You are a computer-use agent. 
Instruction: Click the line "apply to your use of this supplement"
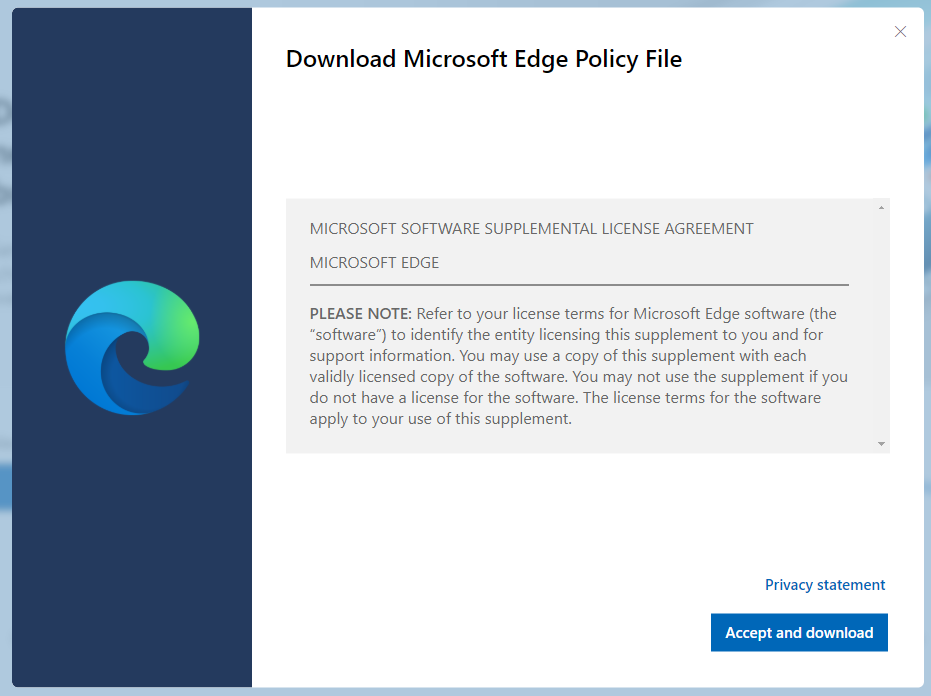(x=440, y=419)
